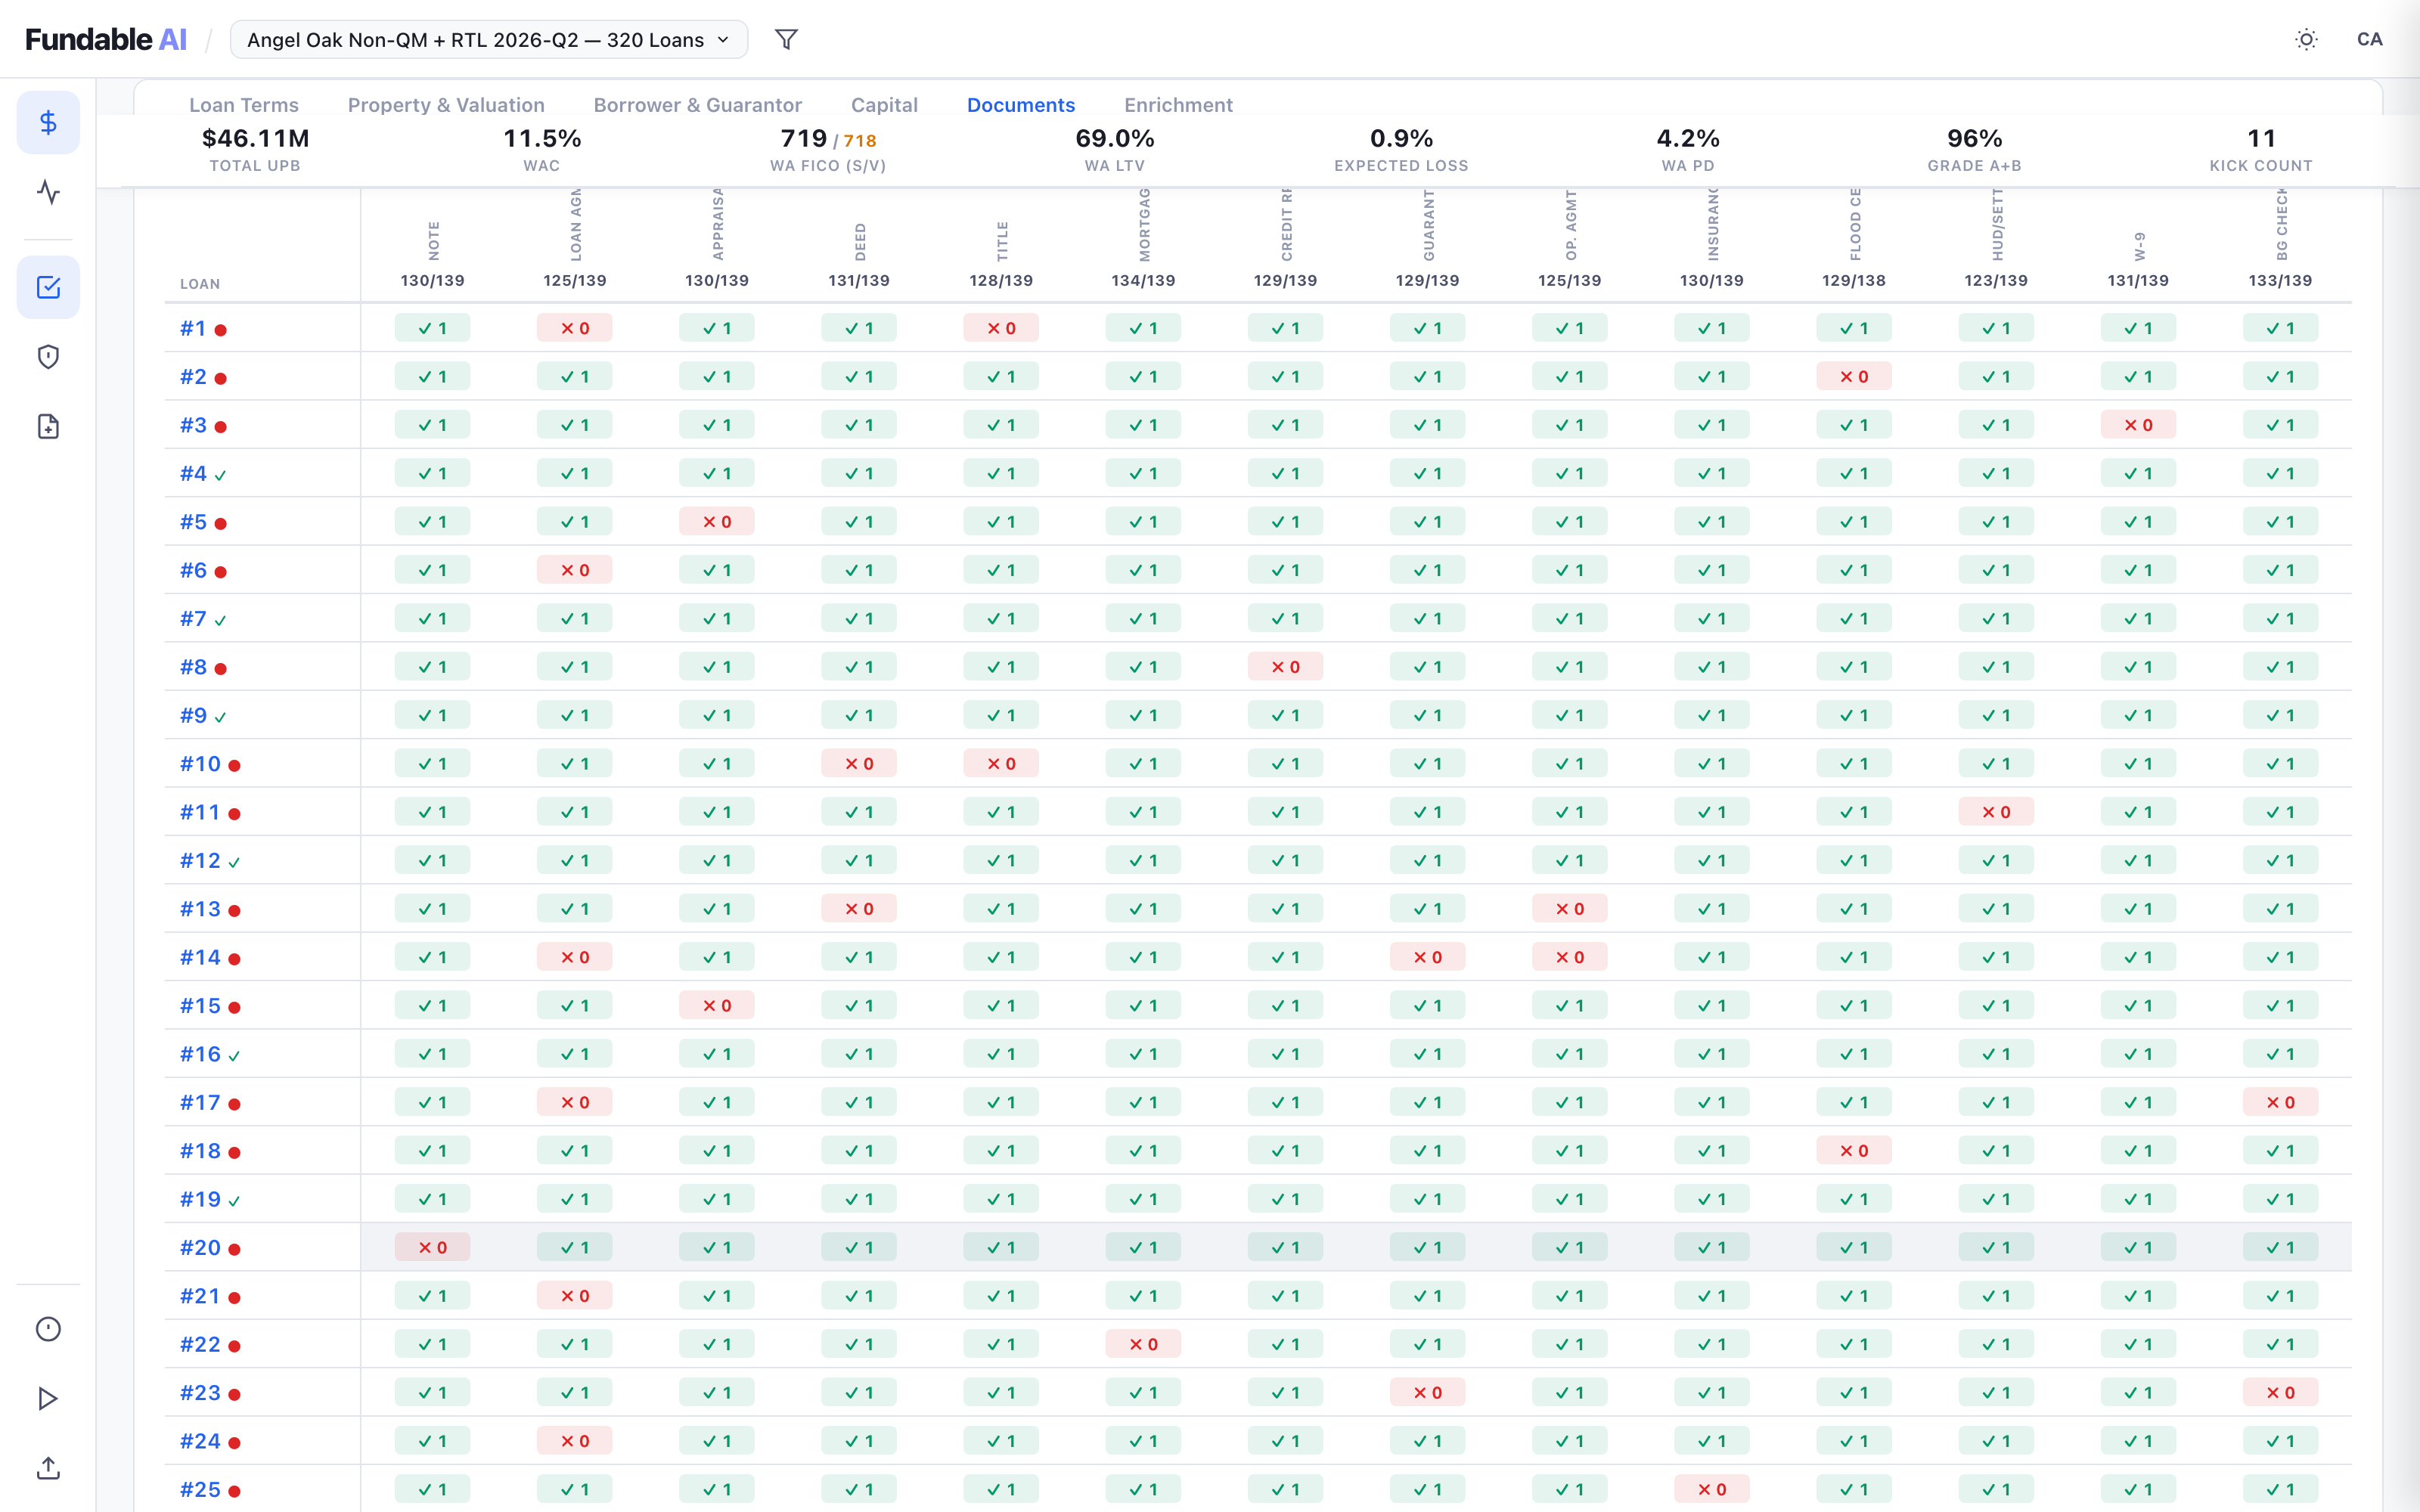Switch to the Loan Terms tab

coord(244,105)
